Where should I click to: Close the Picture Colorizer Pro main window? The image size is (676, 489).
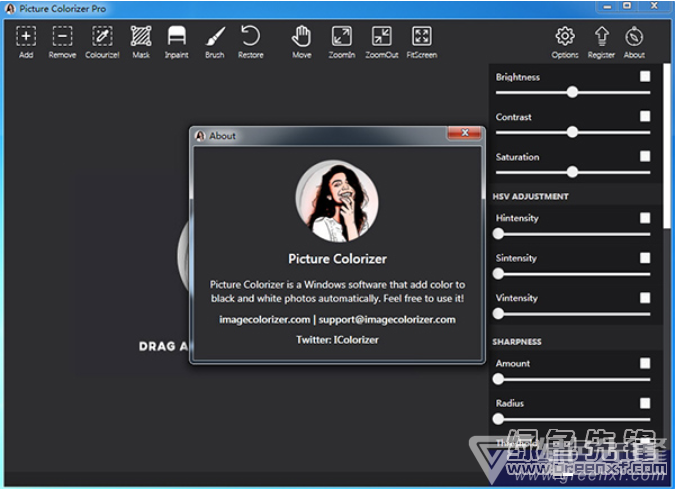pyautogui.click(x=654, y=6)
